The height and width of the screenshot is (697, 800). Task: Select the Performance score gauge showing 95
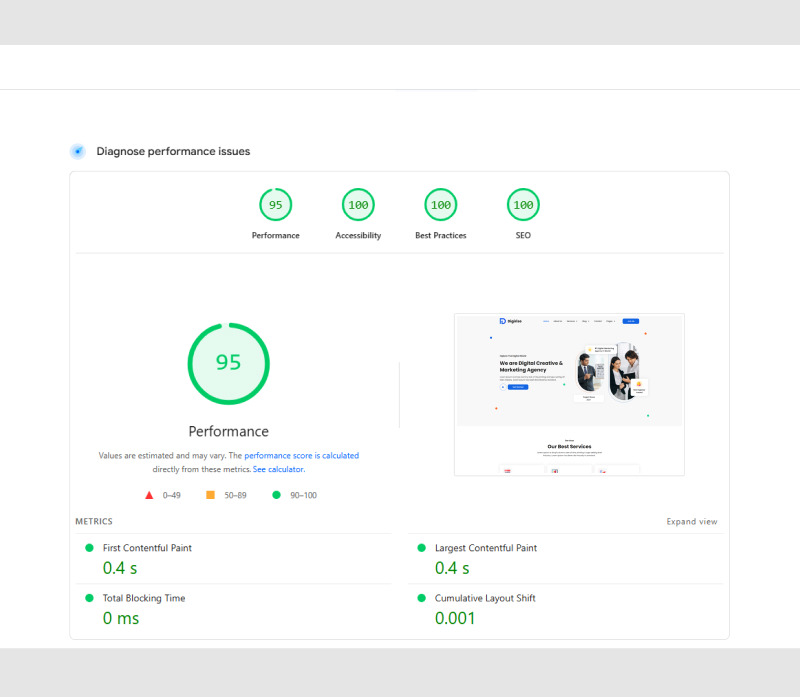point(276,205)
